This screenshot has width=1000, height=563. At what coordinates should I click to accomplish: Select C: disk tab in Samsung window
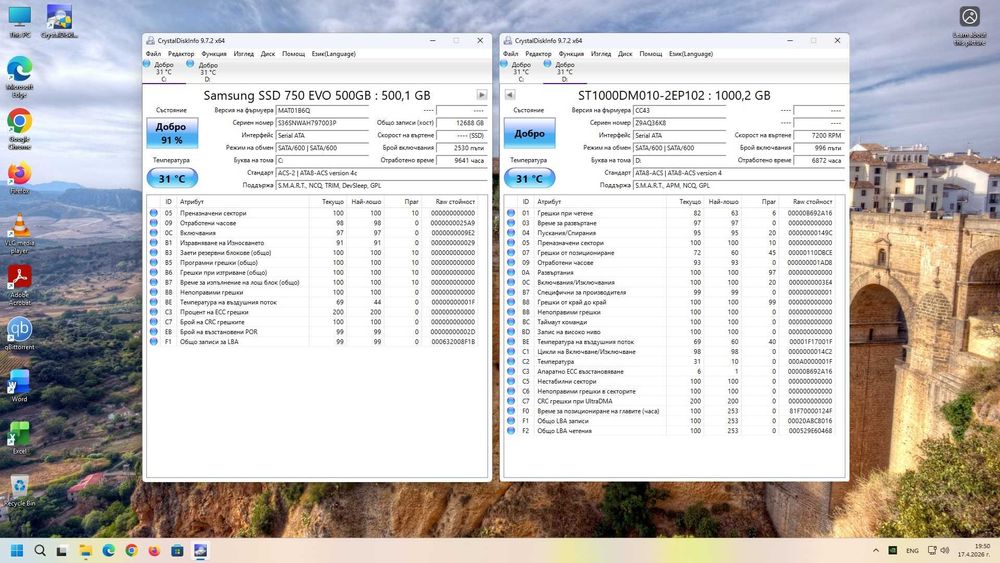164,71
